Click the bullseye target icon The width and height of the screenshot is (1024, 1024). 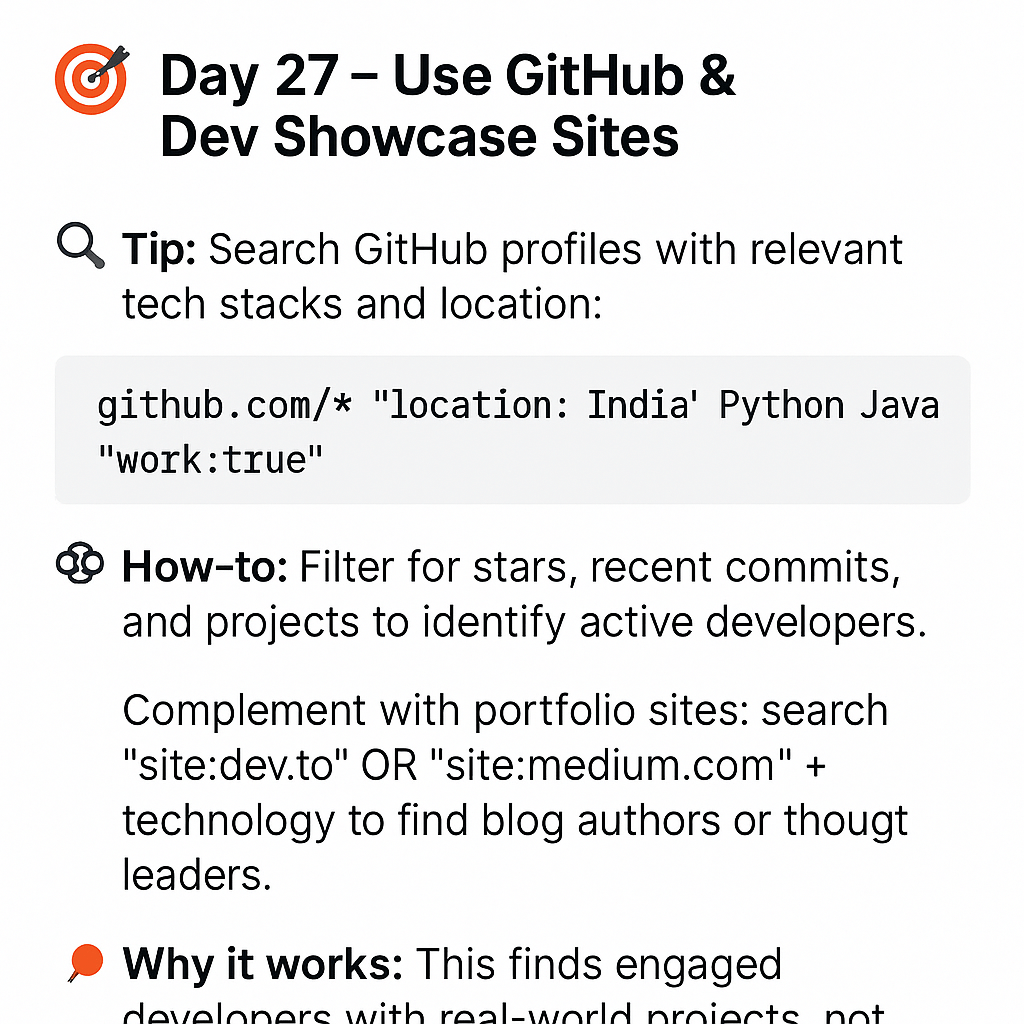(x=91, y=78)
